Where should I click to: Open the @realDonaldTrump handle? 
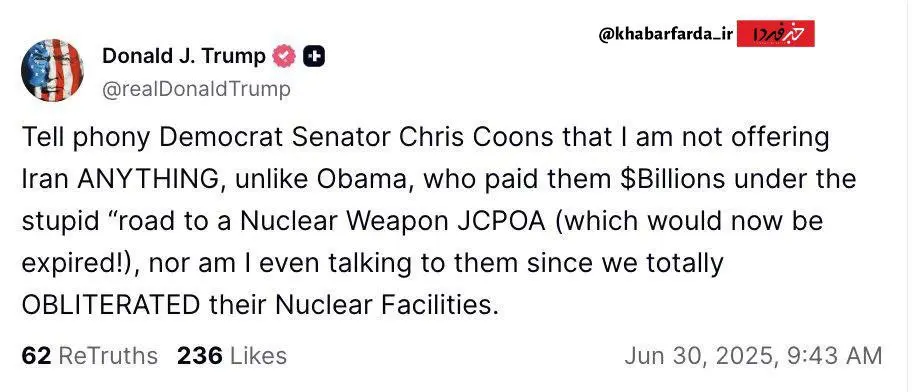click(196, 89)
